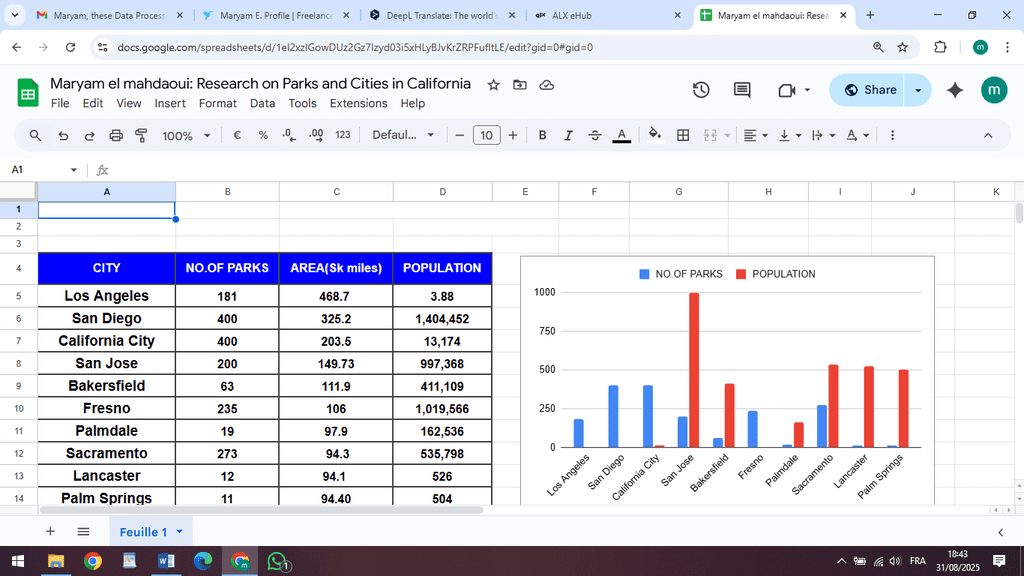Switch to the Feuille 1 sheet tab
The height and width of the screenshot is (576, 1024).
point(143,532)
